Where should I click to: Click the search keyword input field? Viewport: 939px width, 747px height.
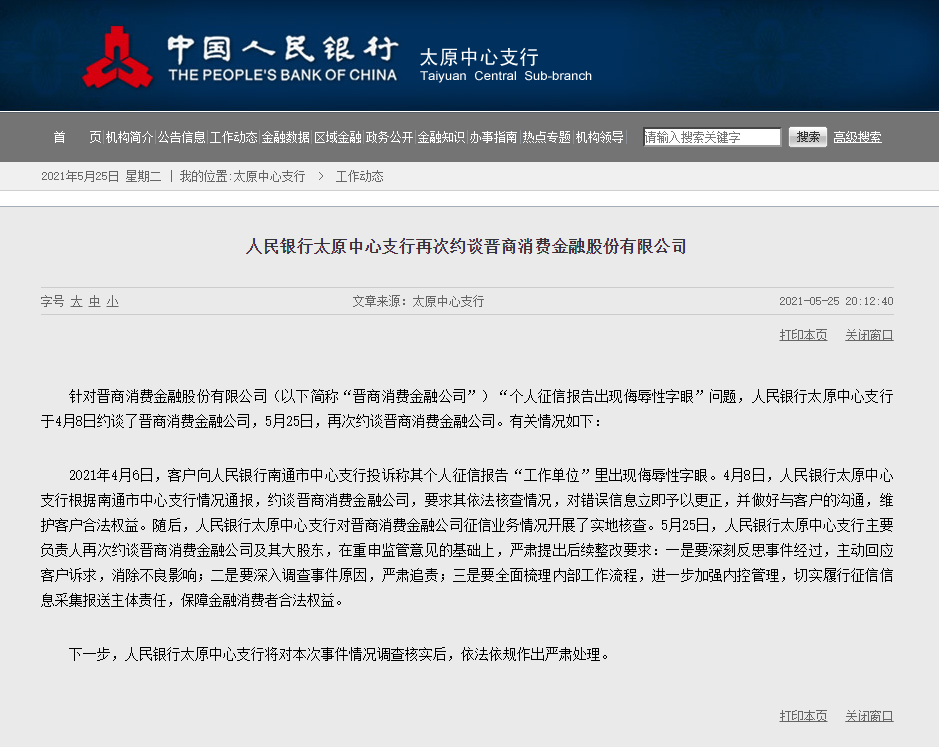pyautogui.click(x=712, y=137)
